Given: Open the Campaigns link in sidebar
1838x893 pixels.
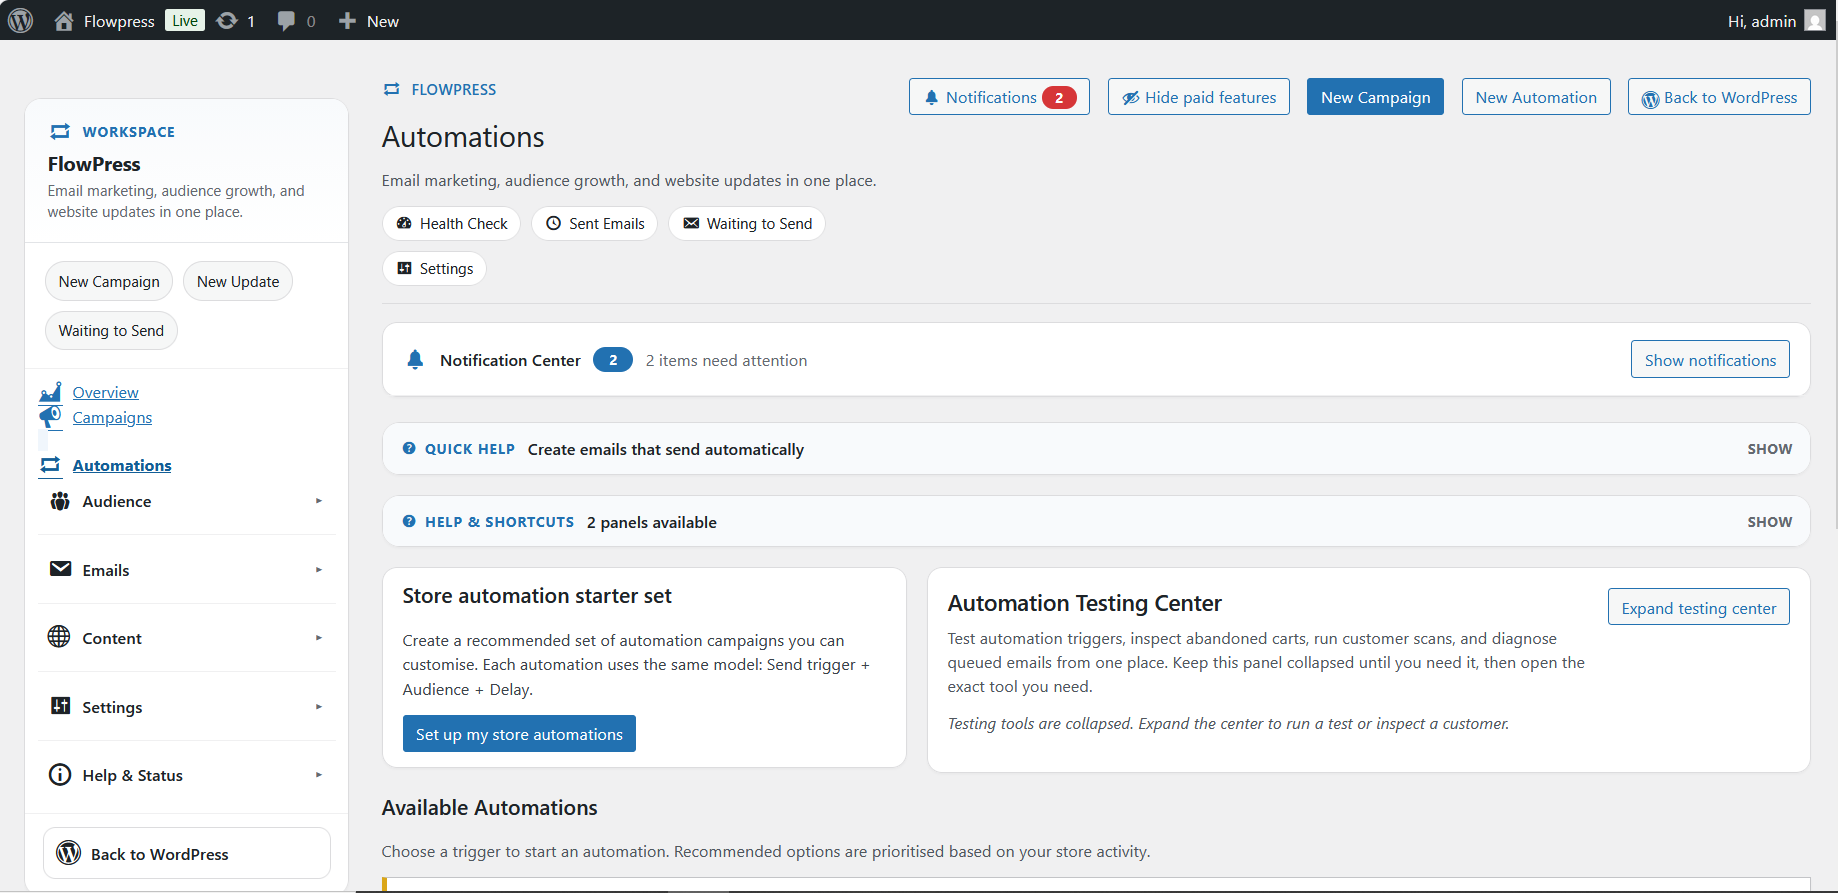Looking at the screenshot, I should (112, 417).
